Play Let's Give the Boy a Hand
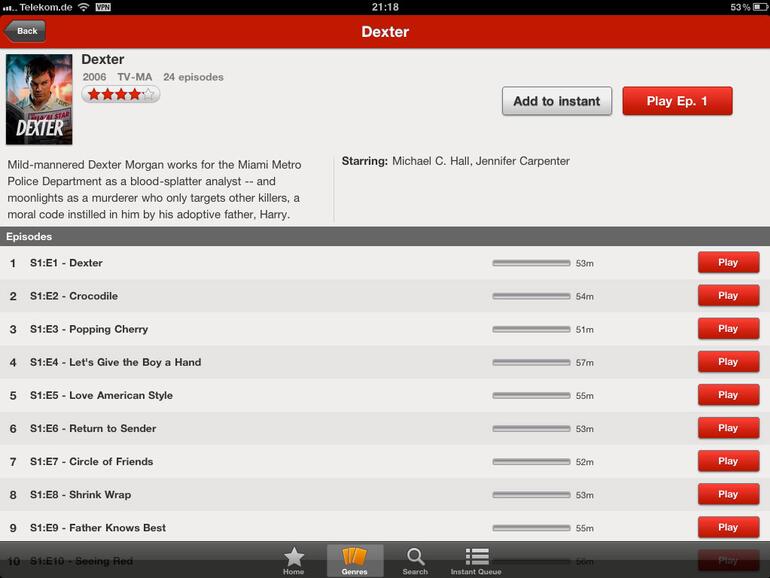770x578 pixels. pyautogui.click(x=728, y=362)
